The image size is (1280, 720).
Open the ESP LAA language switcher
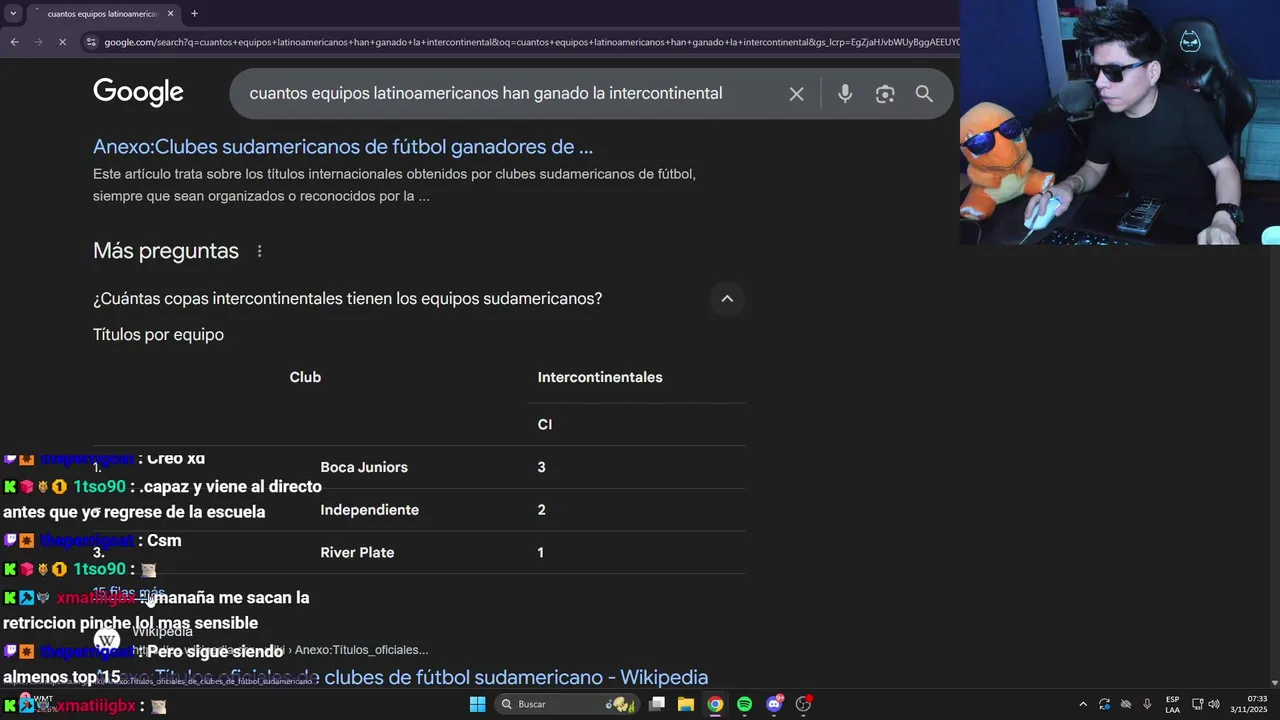(1172, 704)
